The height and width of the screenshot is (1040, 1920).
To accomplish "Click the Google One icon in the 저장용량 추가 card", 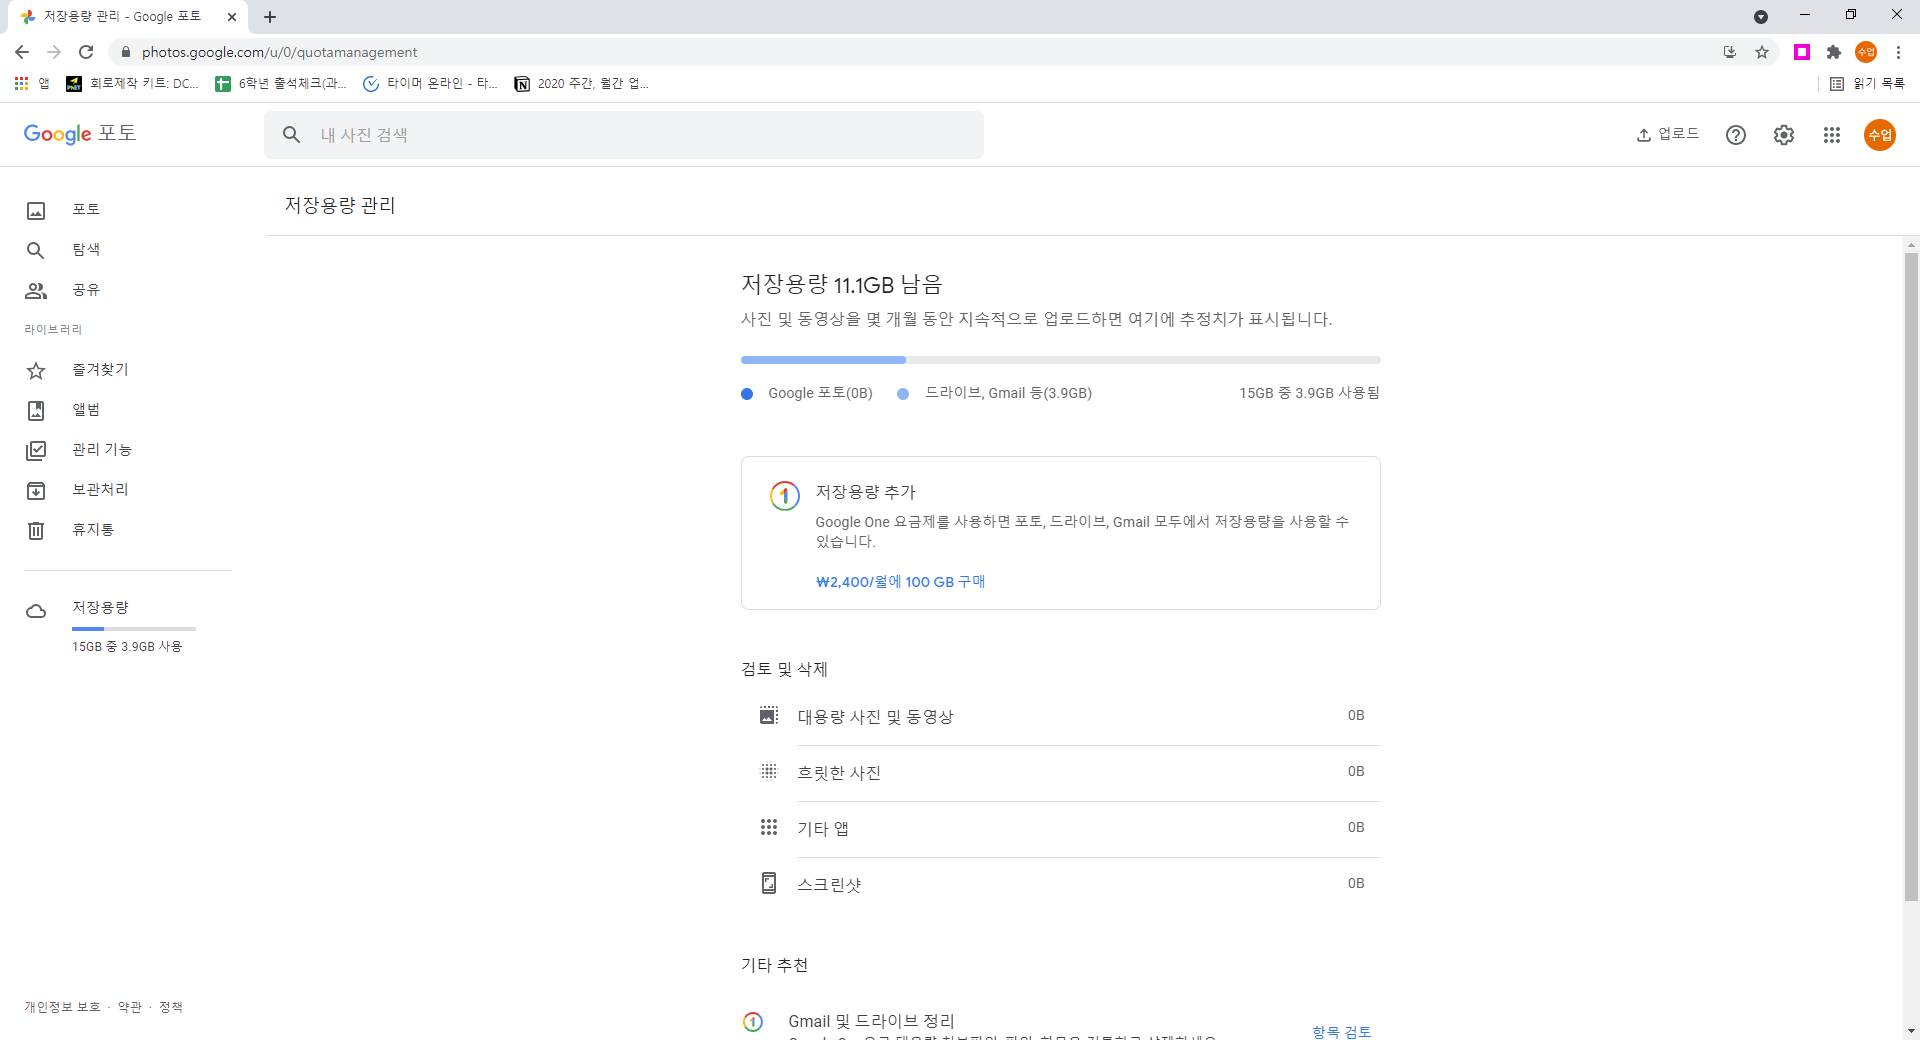I will coord(785,495).
